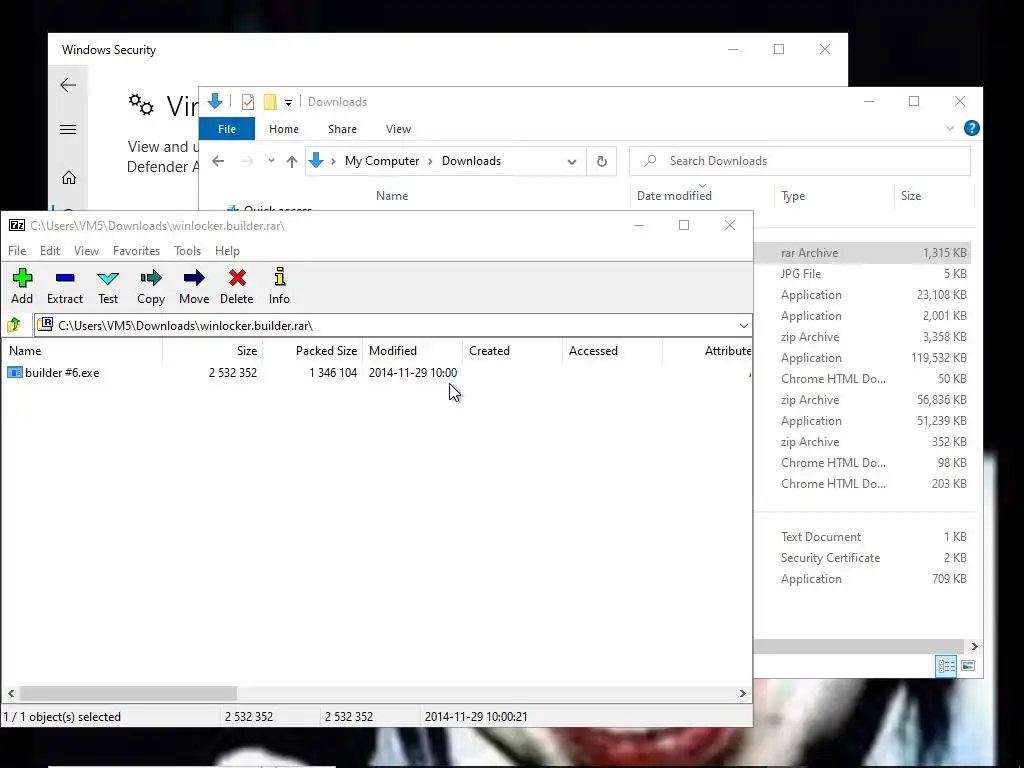Image resolution: width=1024 pixels, height=768 pixels.
Task: Click inside the Search Downloads box
Action: pos(800,161)
